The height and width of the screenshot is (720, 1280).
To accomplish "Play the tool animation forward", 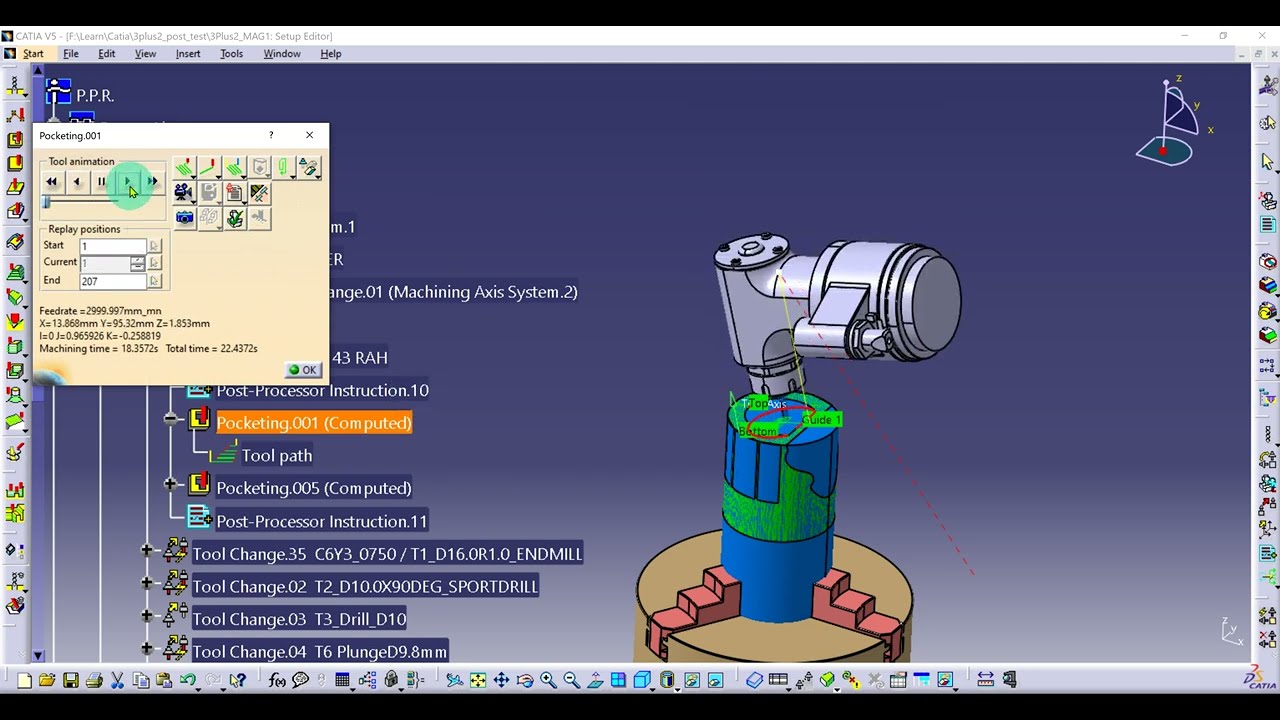I will click(x=128, y=182).
